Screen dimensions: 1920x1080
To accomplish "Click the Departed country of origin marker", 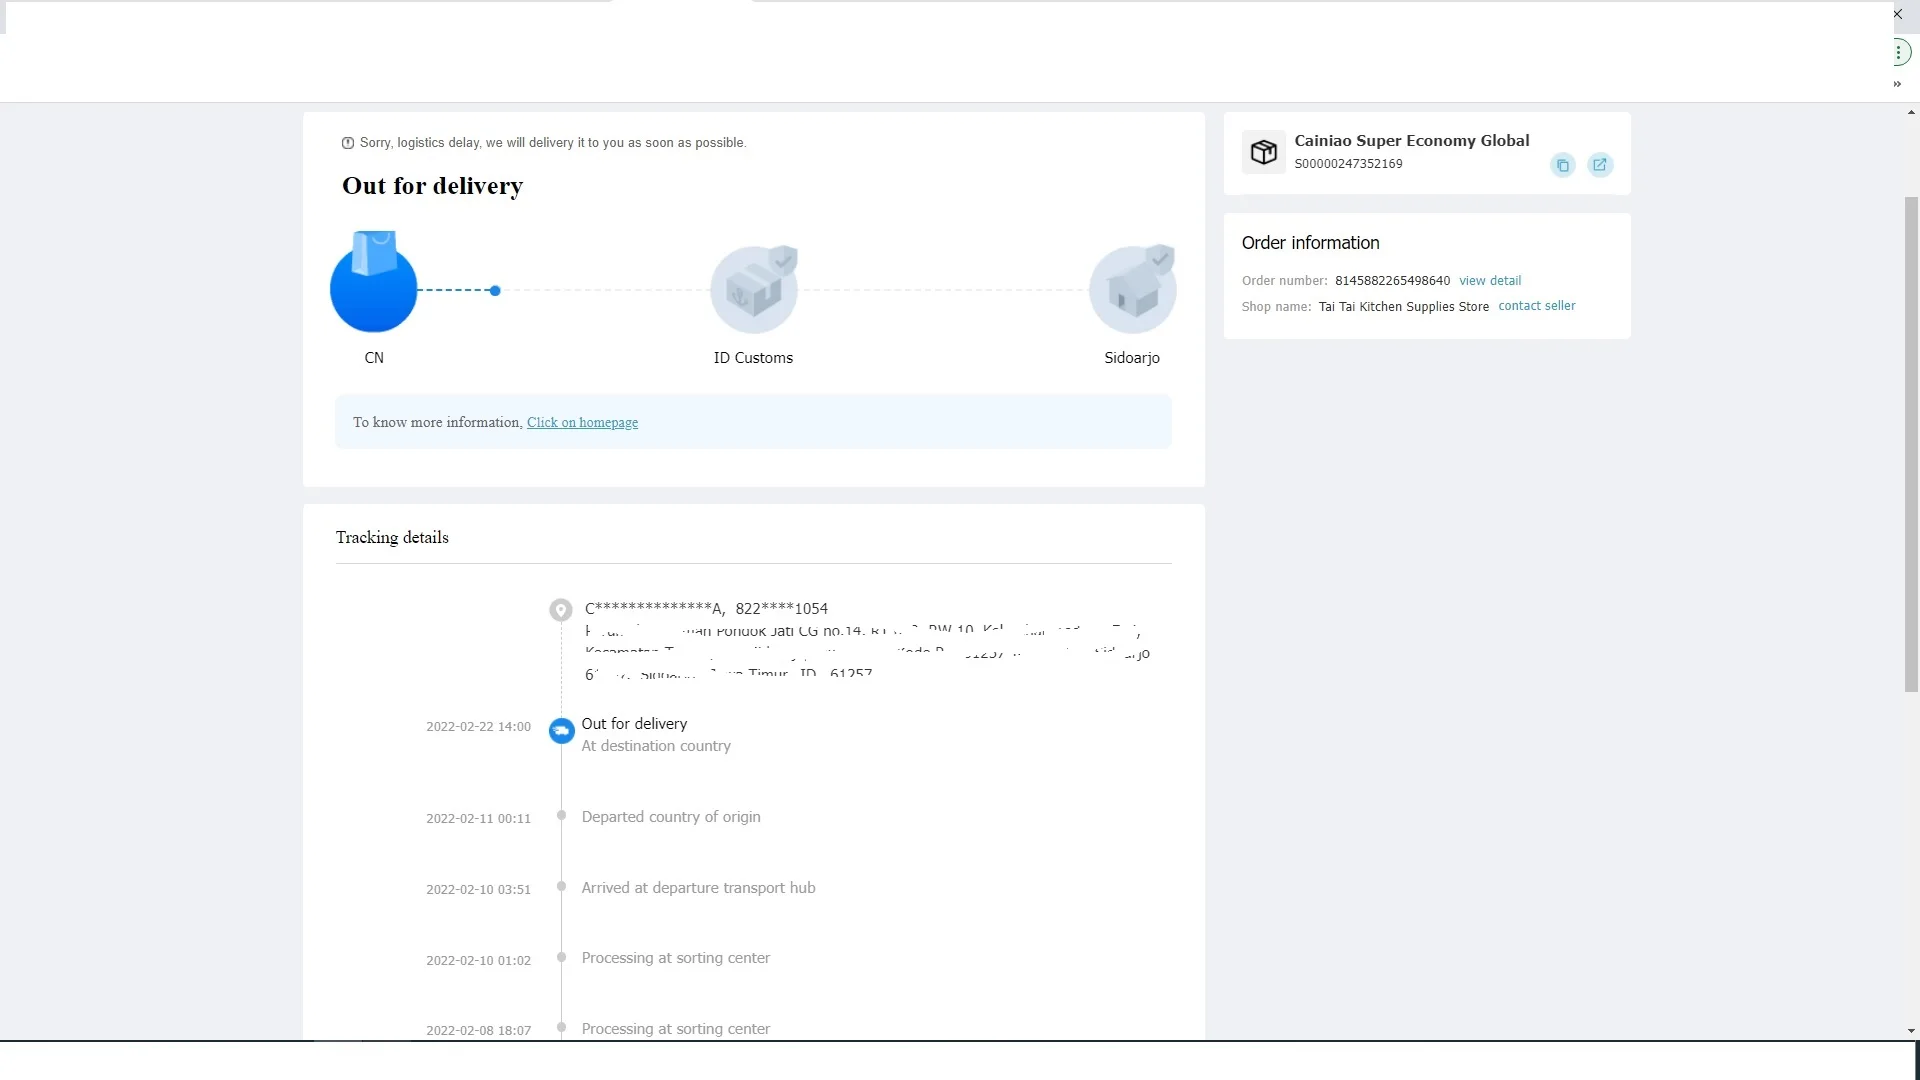I will (x=561, y=816).
